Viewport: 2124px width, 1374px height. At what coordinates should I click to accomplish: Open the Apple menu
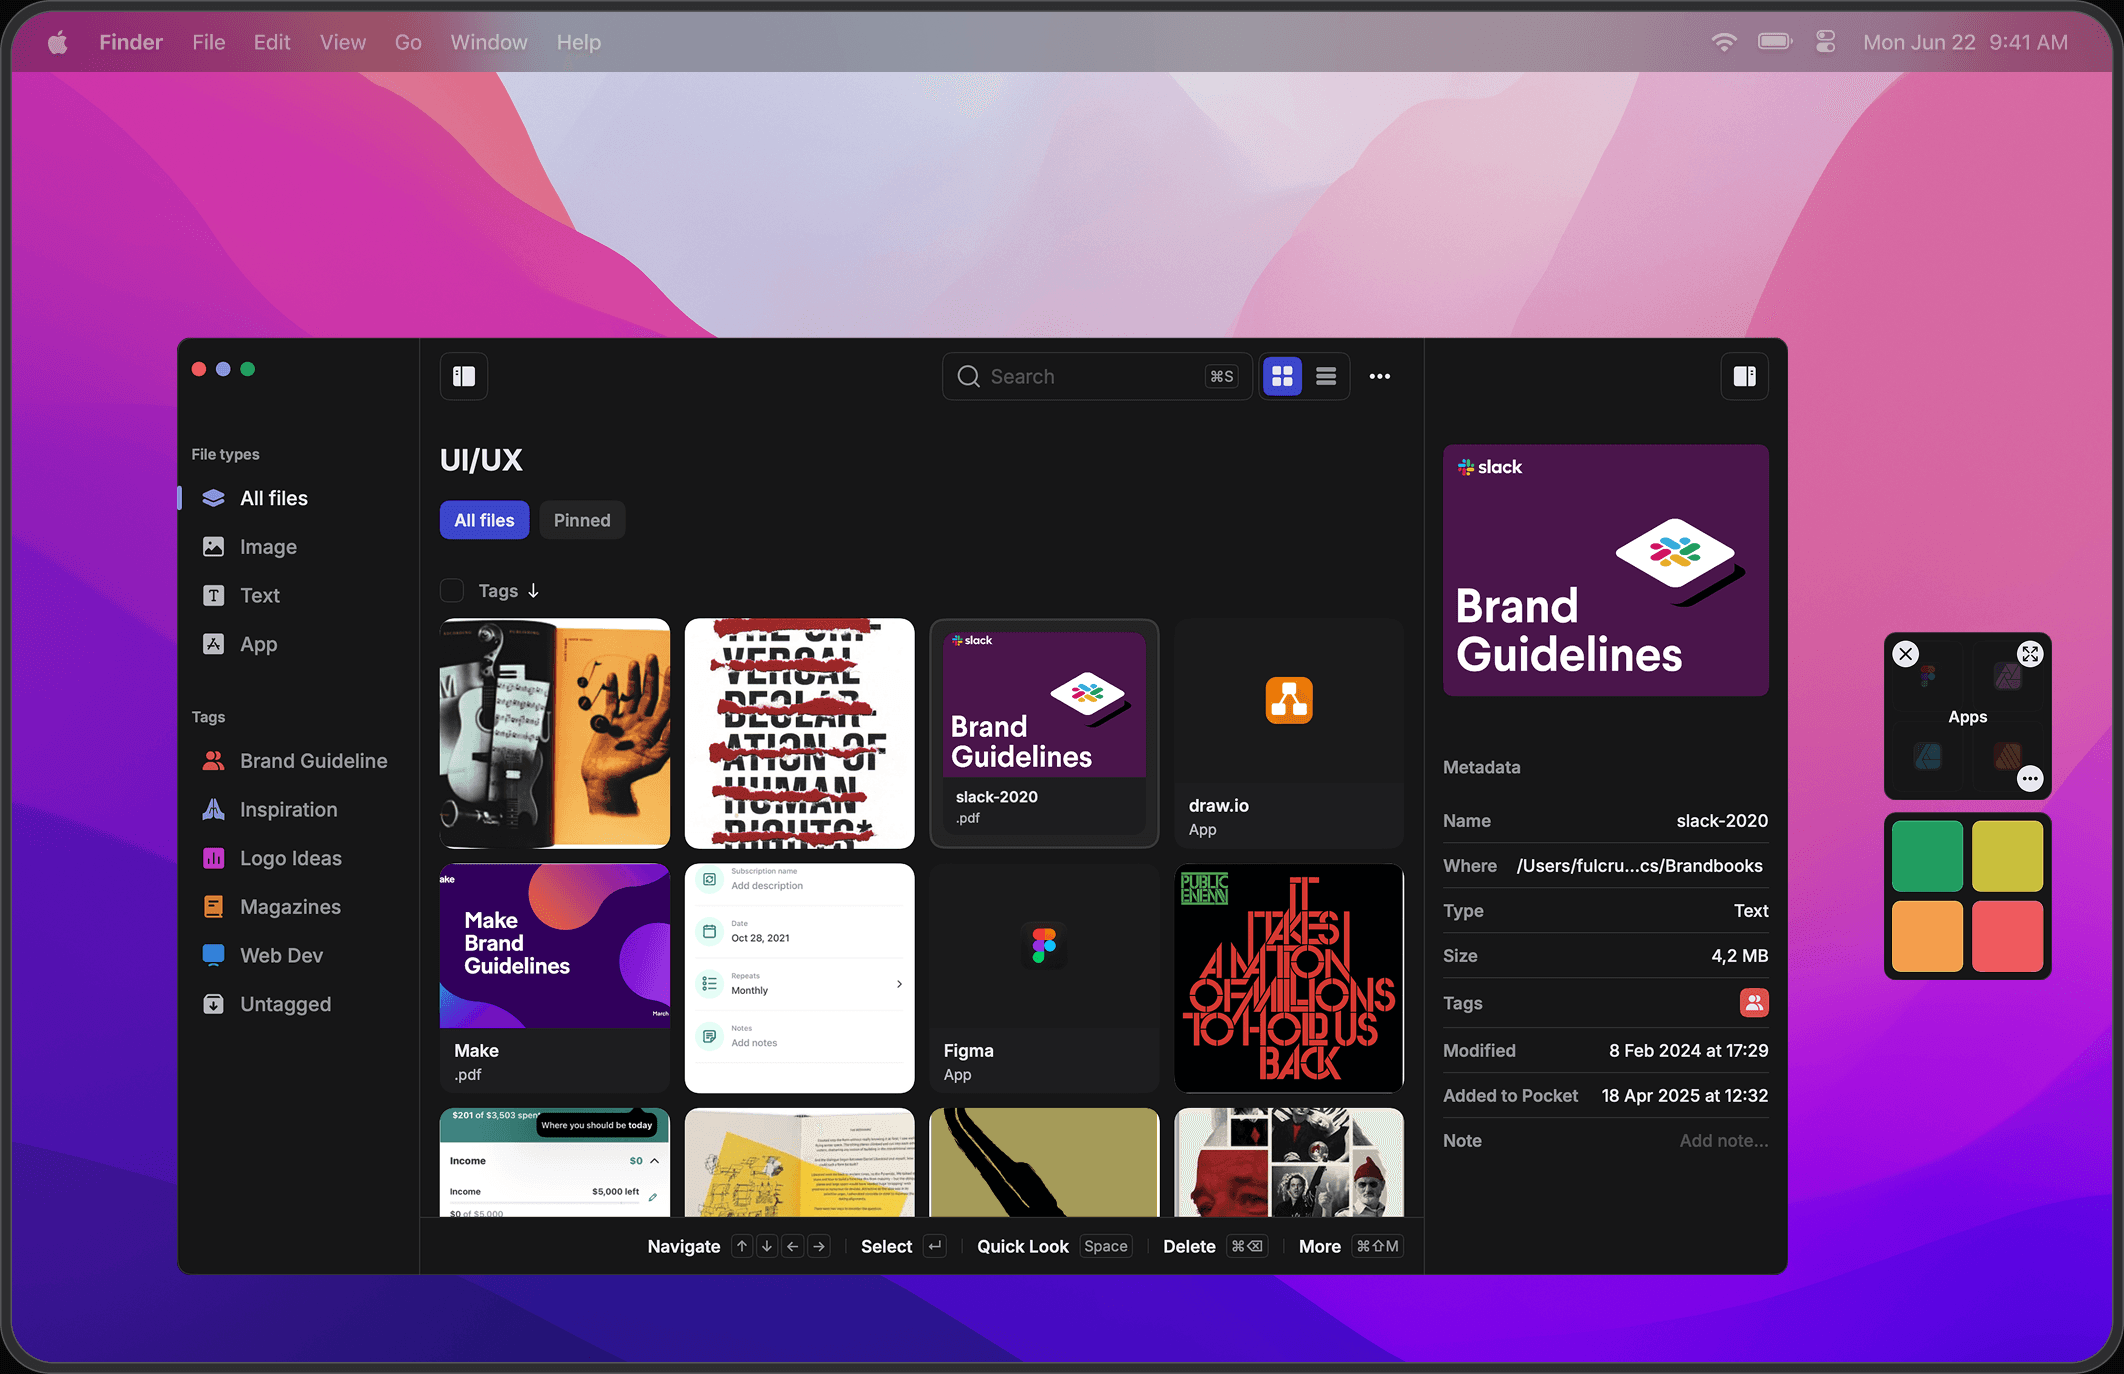tap(58, 42)
